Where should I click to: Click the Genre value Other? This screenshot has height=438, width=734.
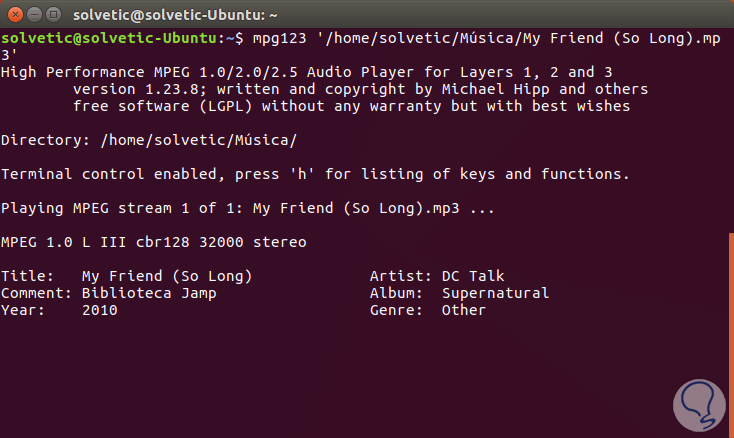click(x=463, y=310)
